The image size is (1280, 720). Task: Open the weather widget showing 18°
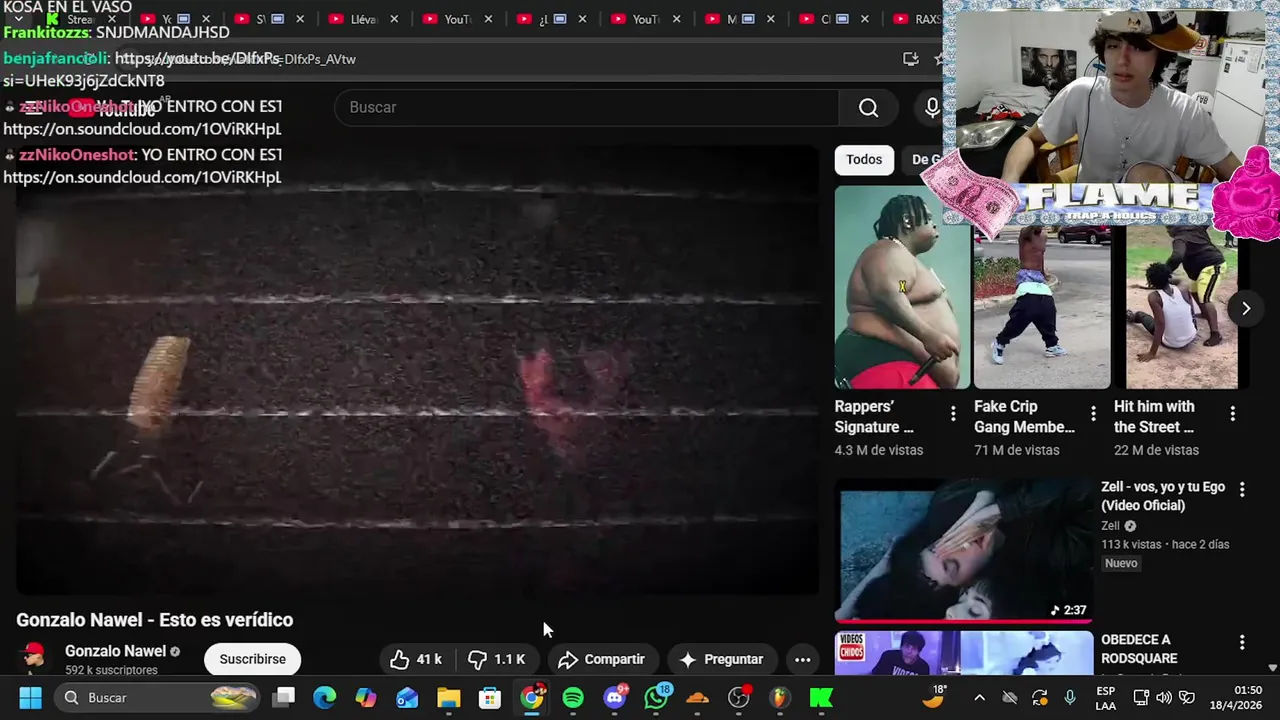tap(934, 697)
